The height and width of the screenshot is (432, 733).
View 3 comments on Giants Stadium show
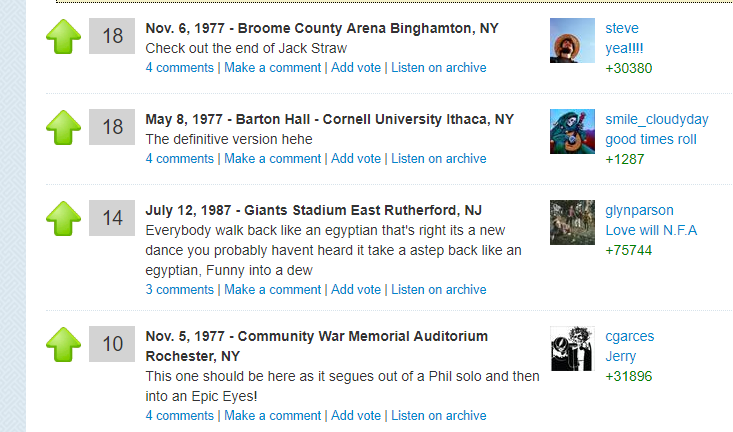(x=180, y=290)
